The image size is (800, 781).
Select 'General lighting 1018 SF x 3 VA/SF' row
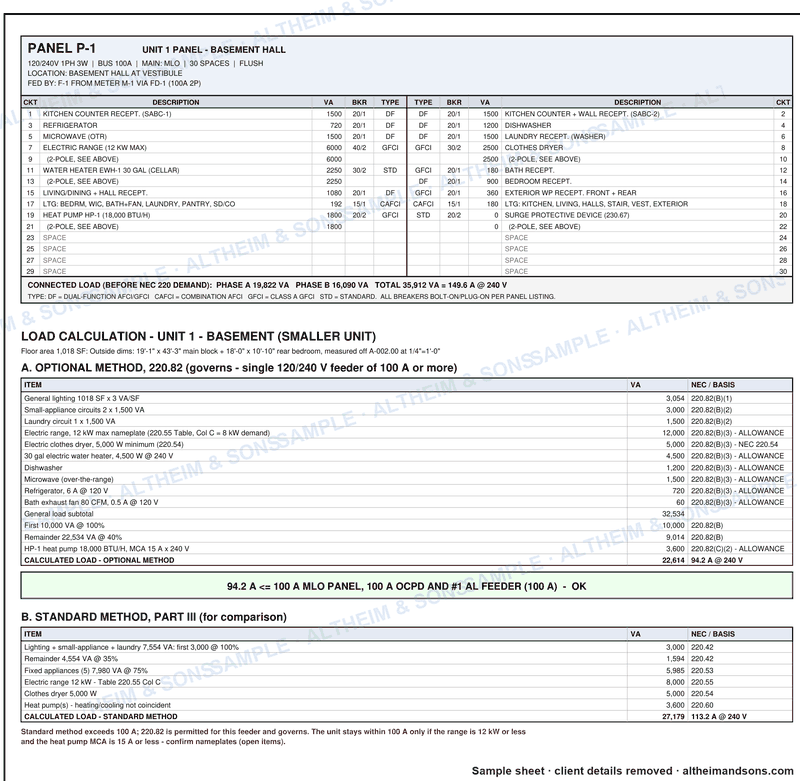[x=407, y=398]
